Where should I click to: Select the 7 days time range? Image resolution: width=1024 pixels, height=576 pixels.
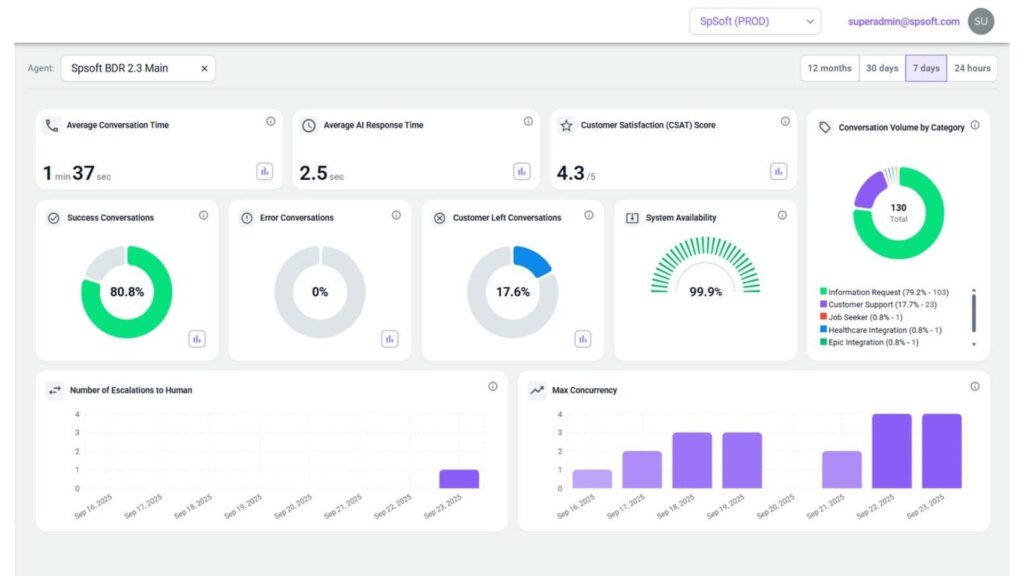coord(925,68)
